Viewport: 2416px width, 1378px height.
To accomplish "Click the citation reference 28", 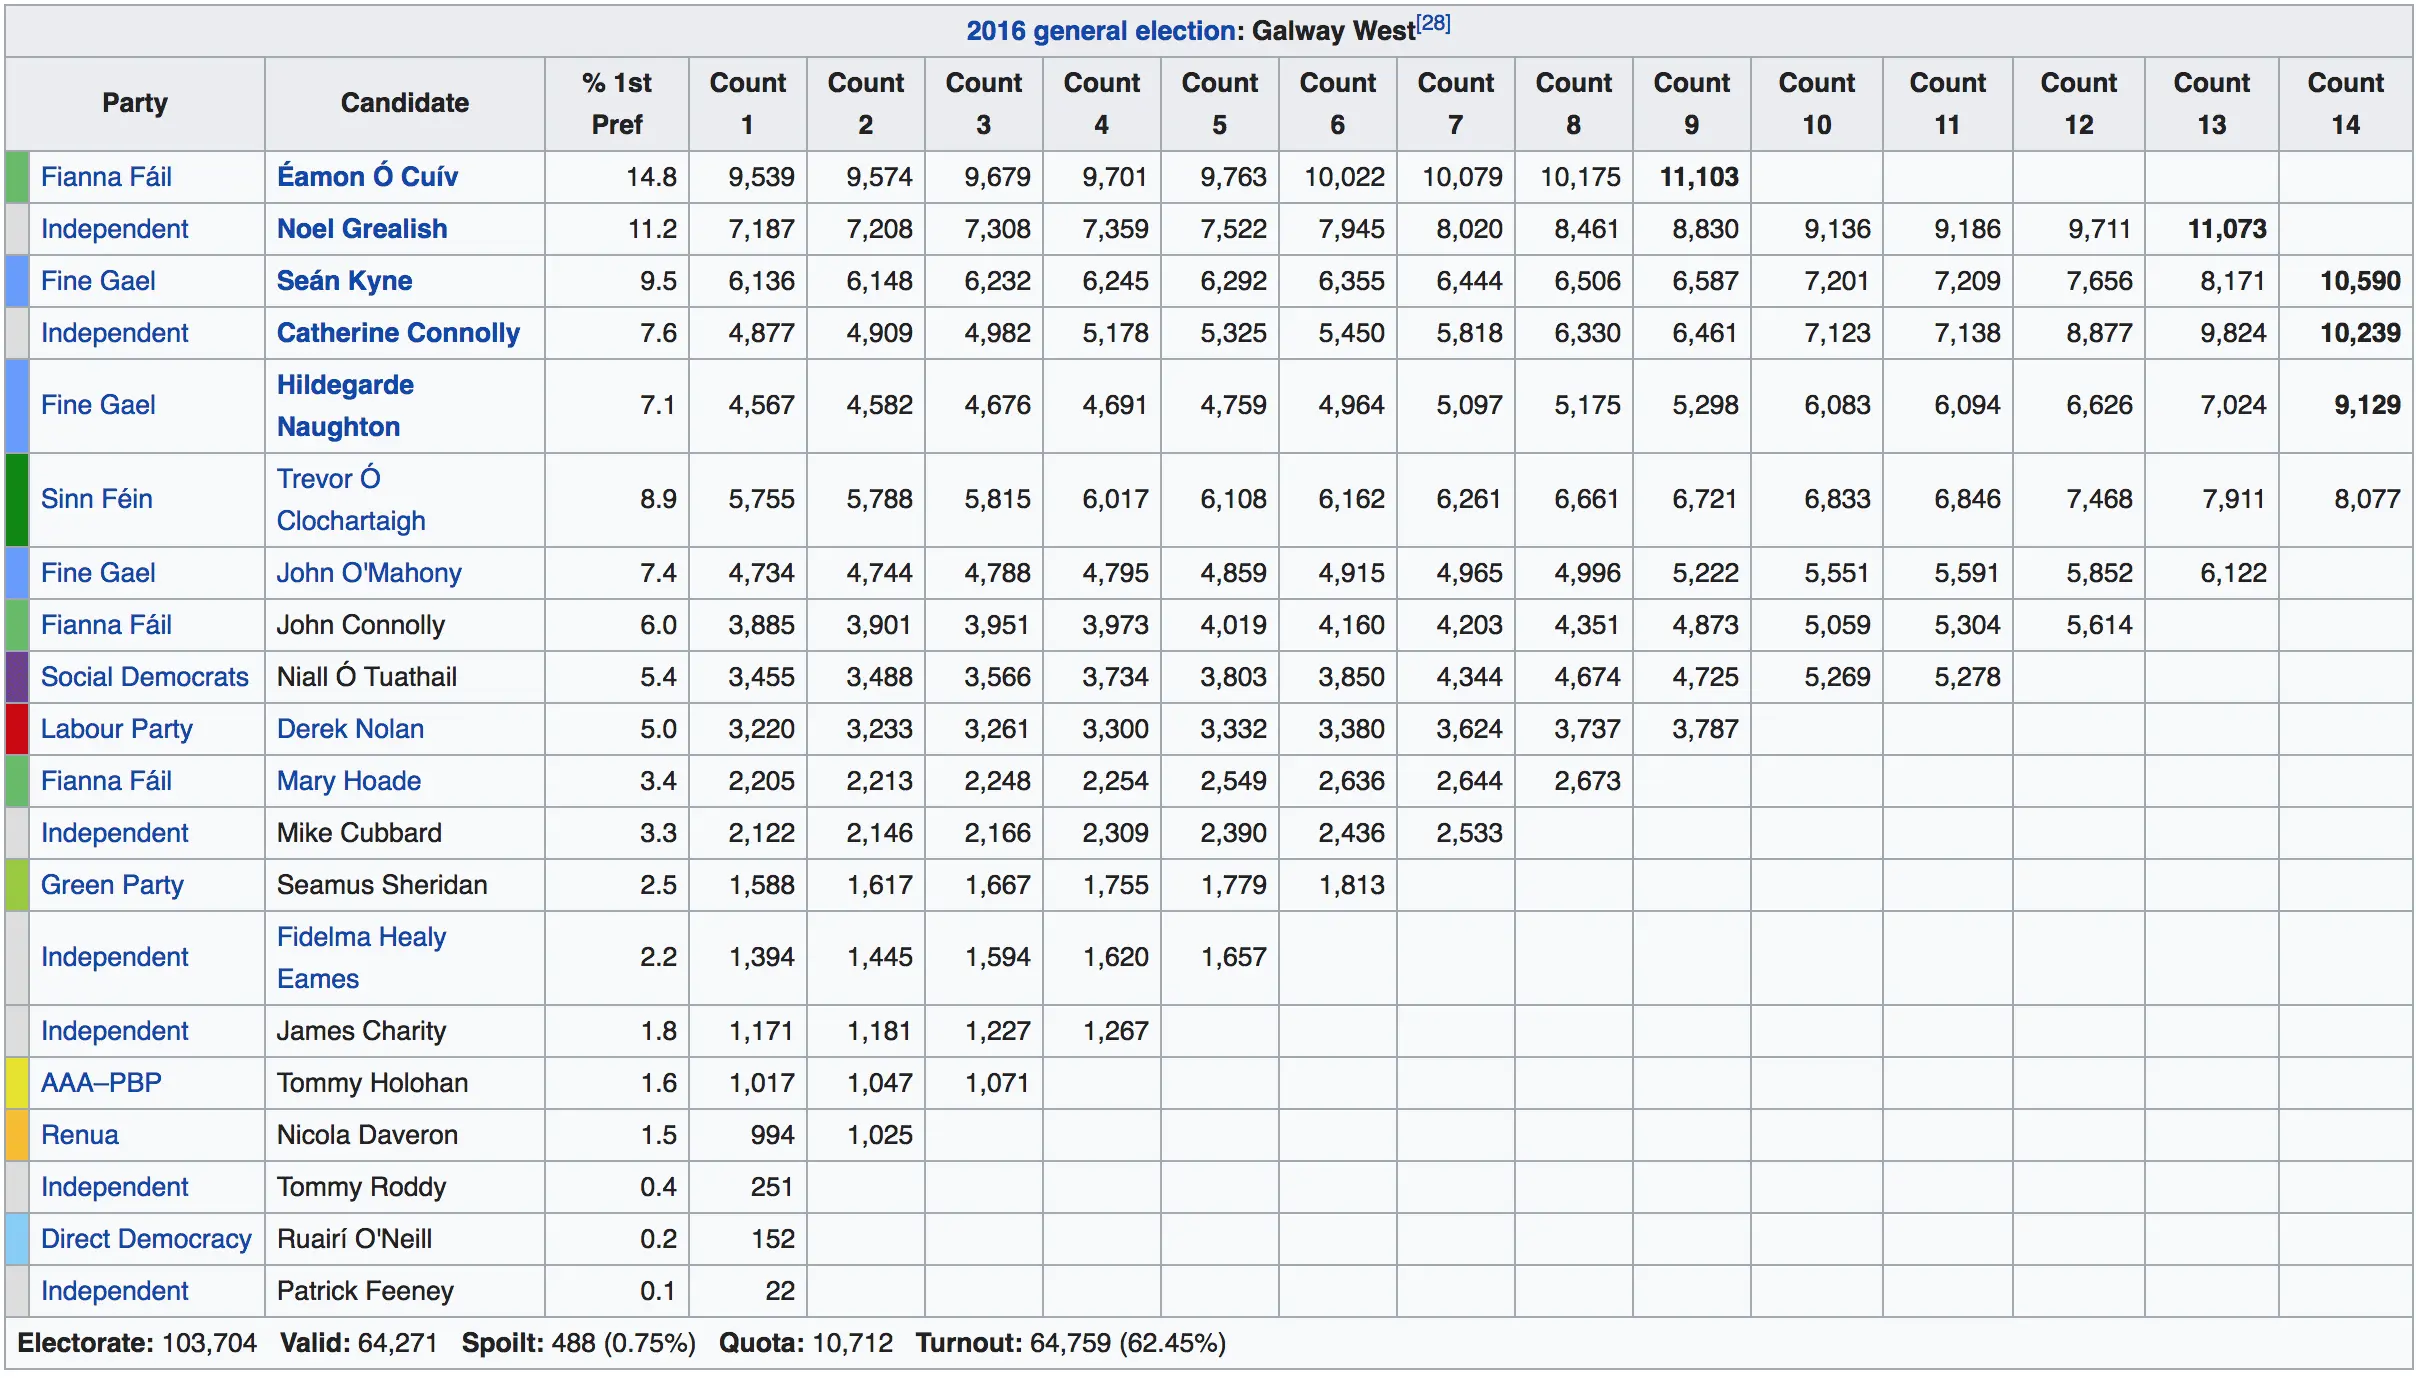I will [1433, 23].
